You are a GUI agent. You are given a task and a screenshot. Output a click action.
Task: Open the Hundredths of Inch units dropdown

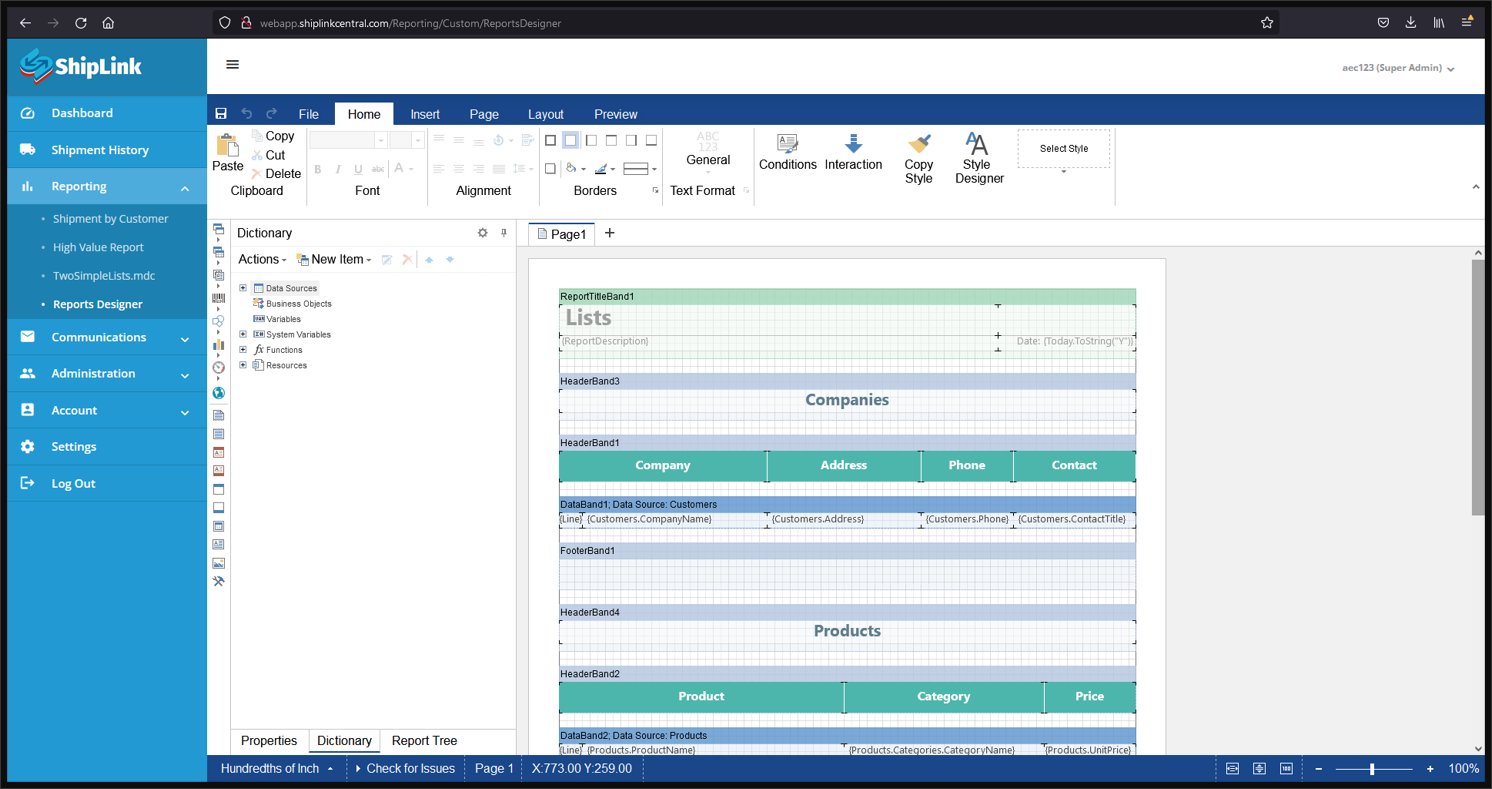(276, 769)
